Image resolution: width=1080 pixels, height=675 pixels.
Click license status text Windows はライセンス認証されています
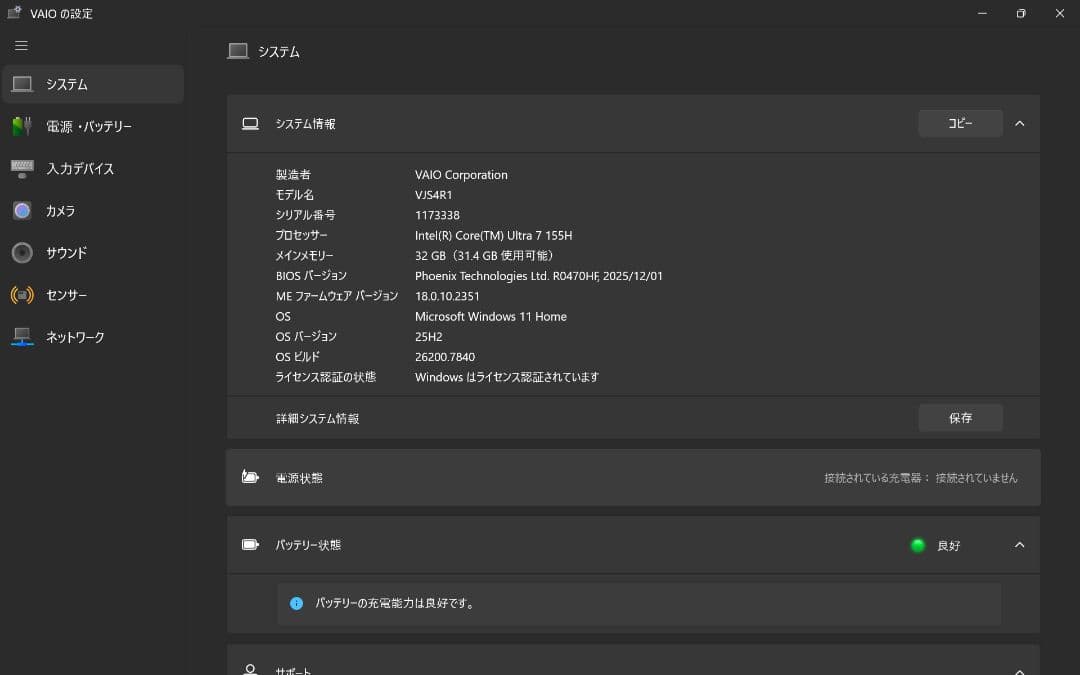pyautogui.click(x=507, y=377)
